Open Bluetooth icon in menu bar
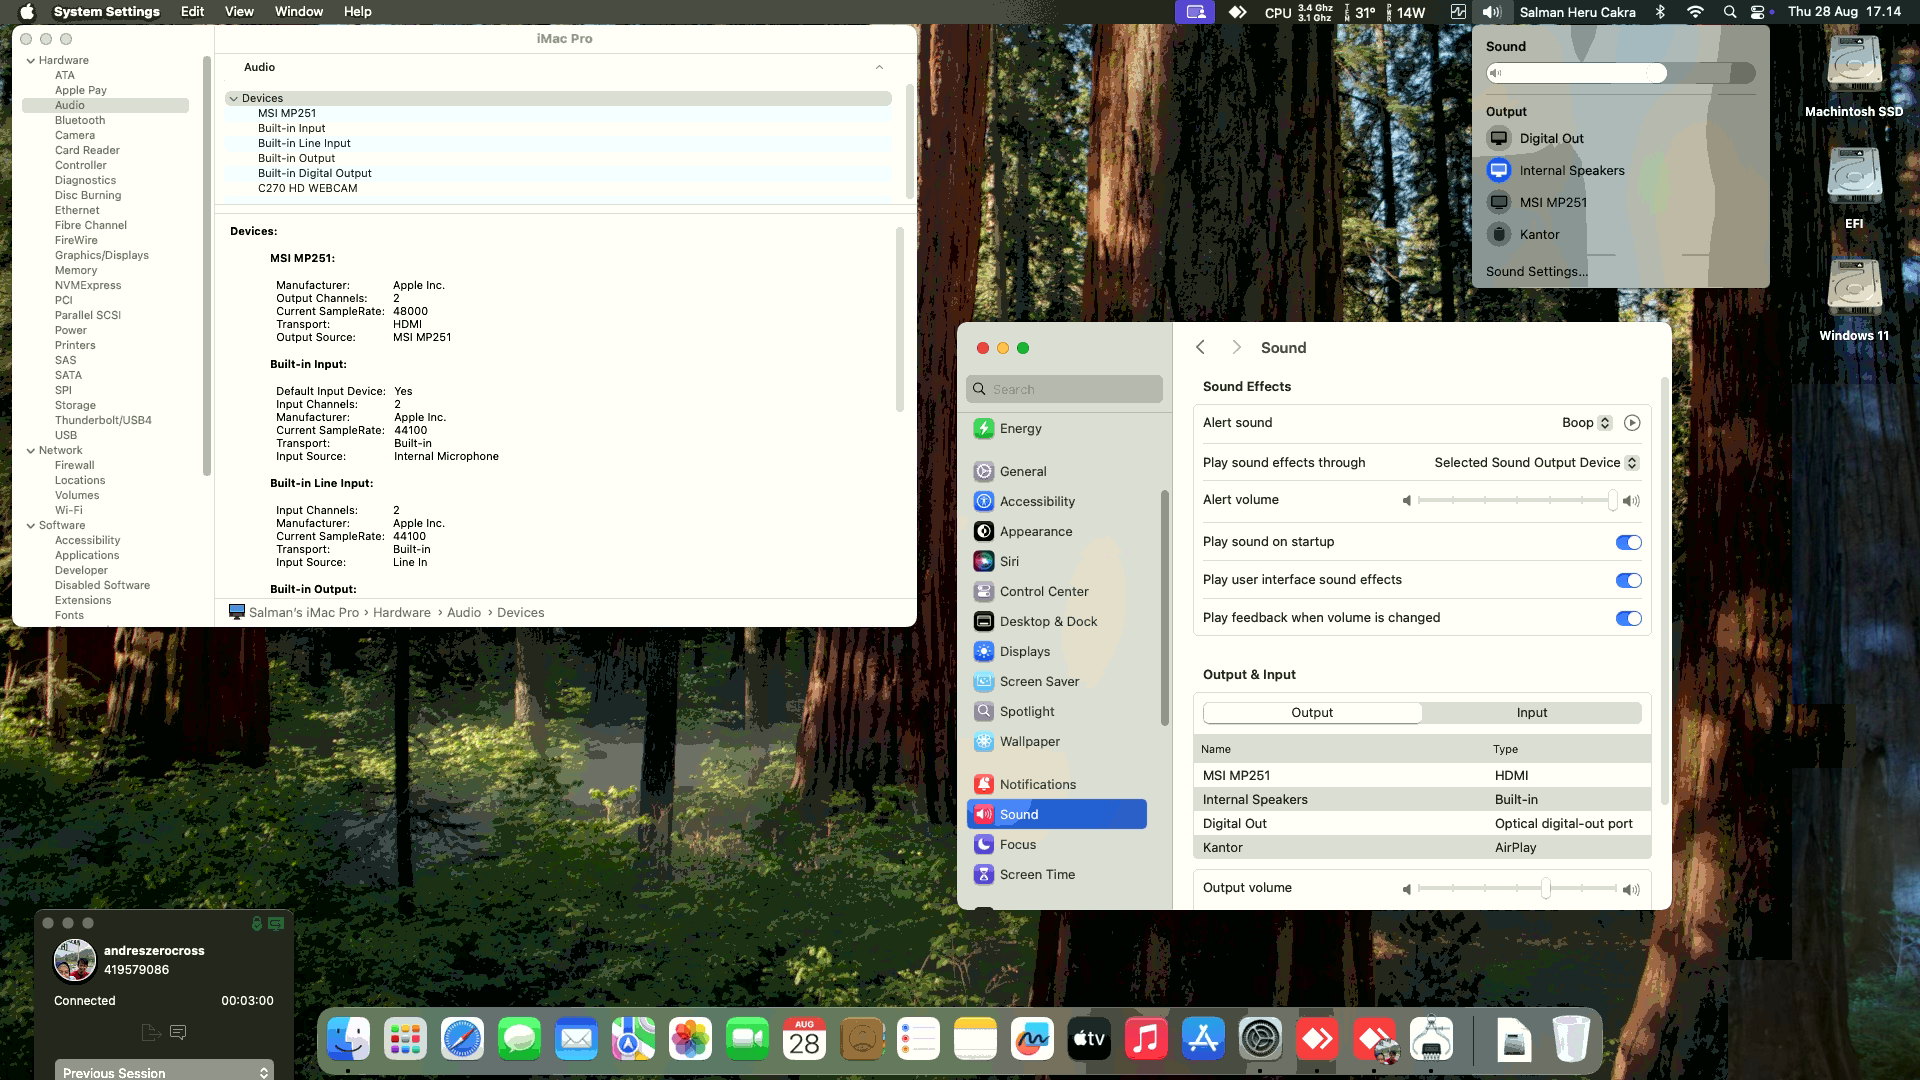1920x1080 pixels. click(x=1660, y=12)
